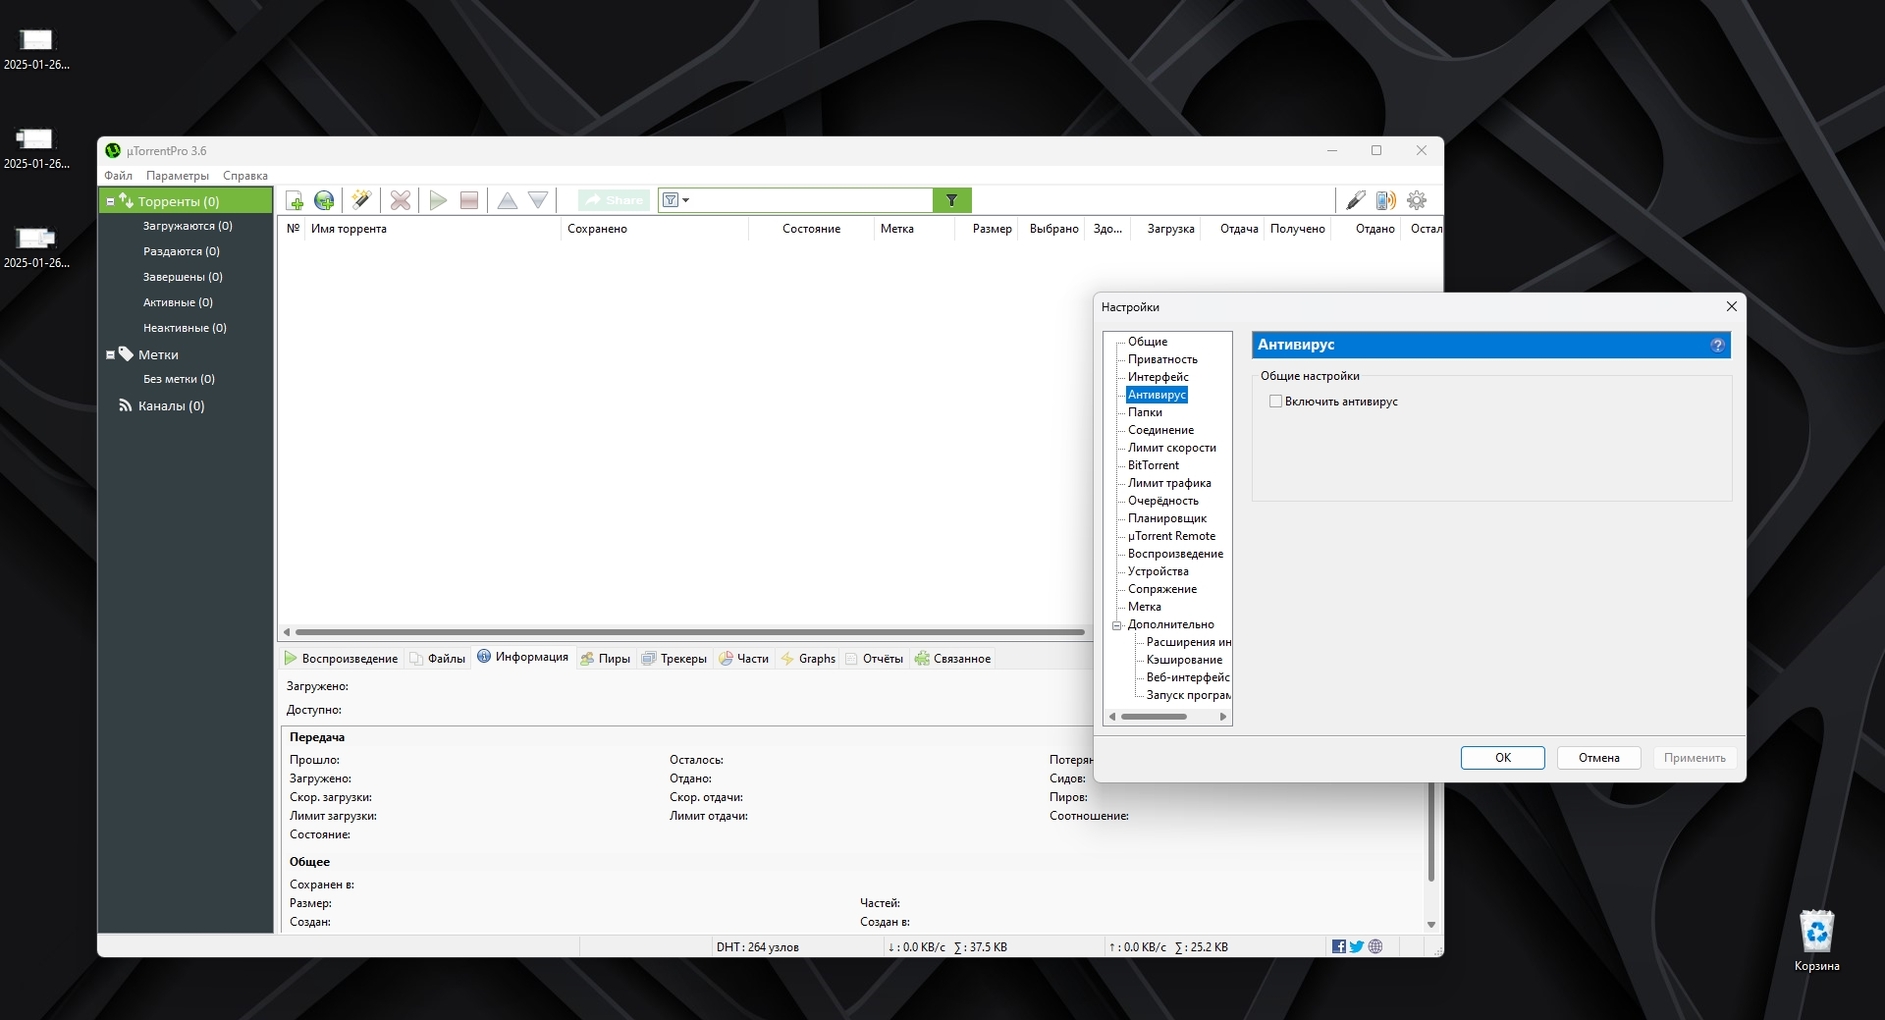Switch to the Воспроизведение tab
This screenshot has width=1885, height=1020.
coord(341,658)
